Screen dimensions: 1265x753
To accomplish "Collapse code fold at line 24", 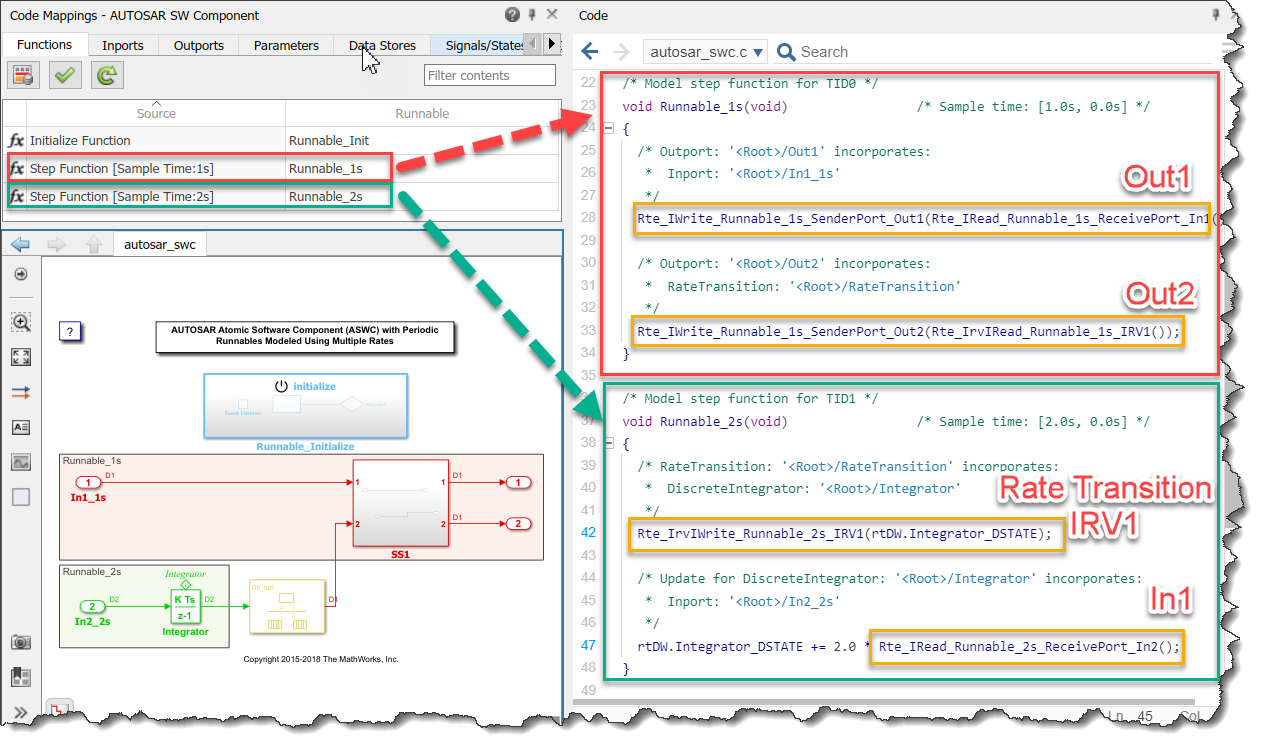I will pyautogui.click(x=608, y=128).
